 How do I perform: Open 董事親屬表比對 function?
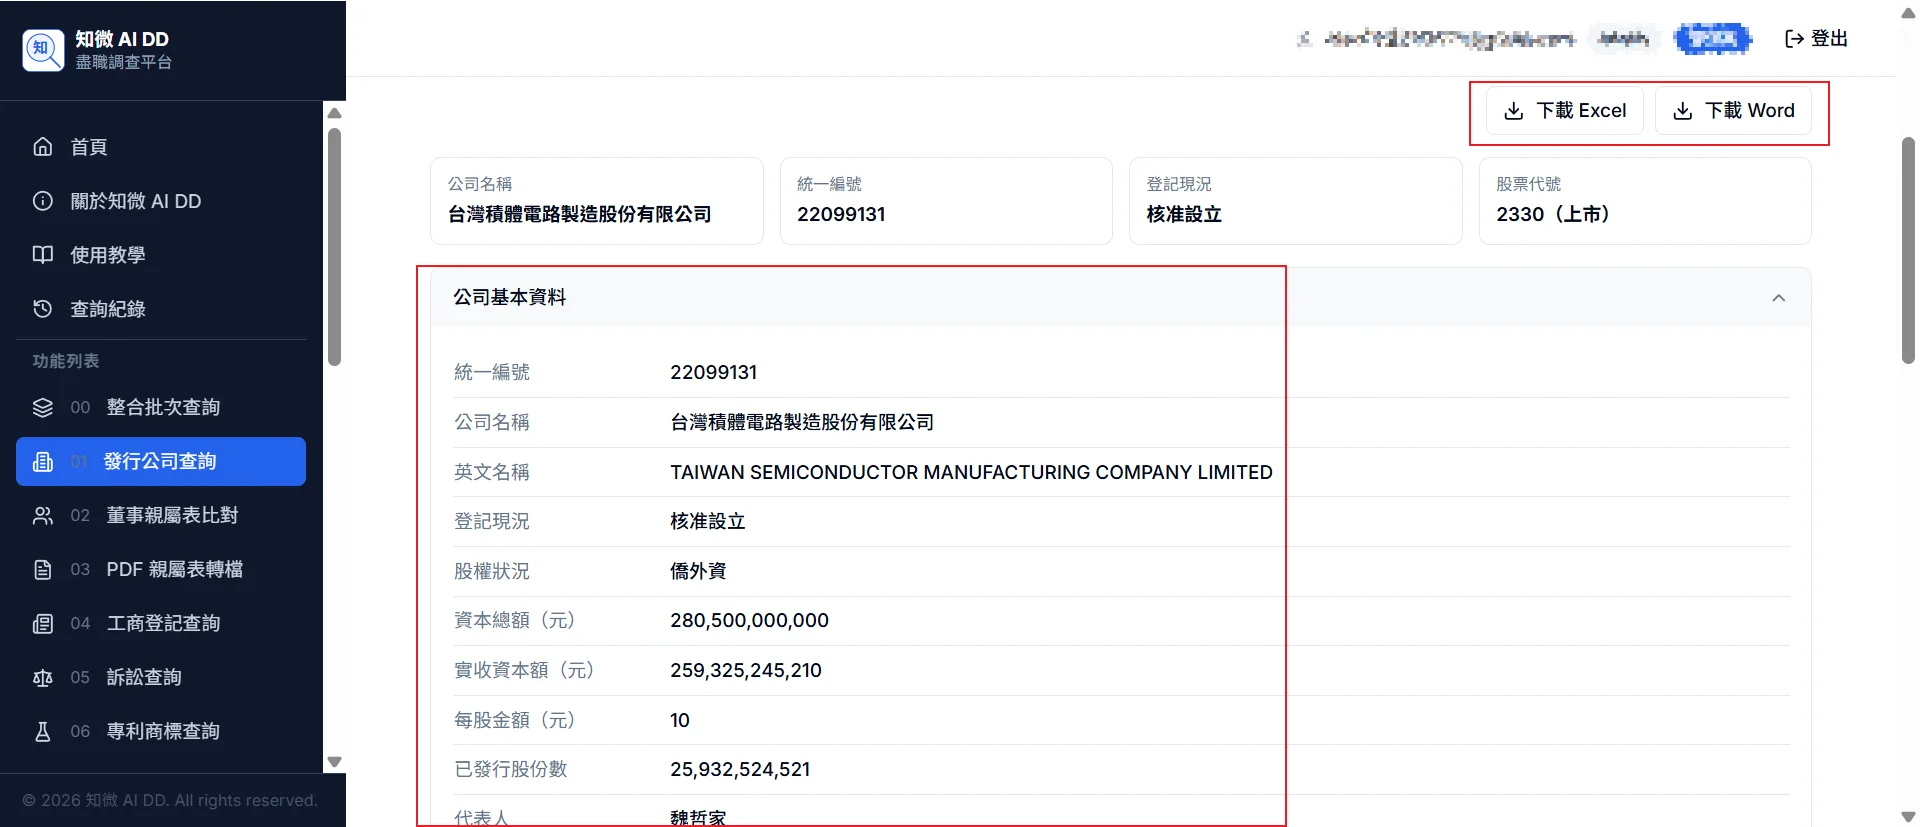(161, 515)
